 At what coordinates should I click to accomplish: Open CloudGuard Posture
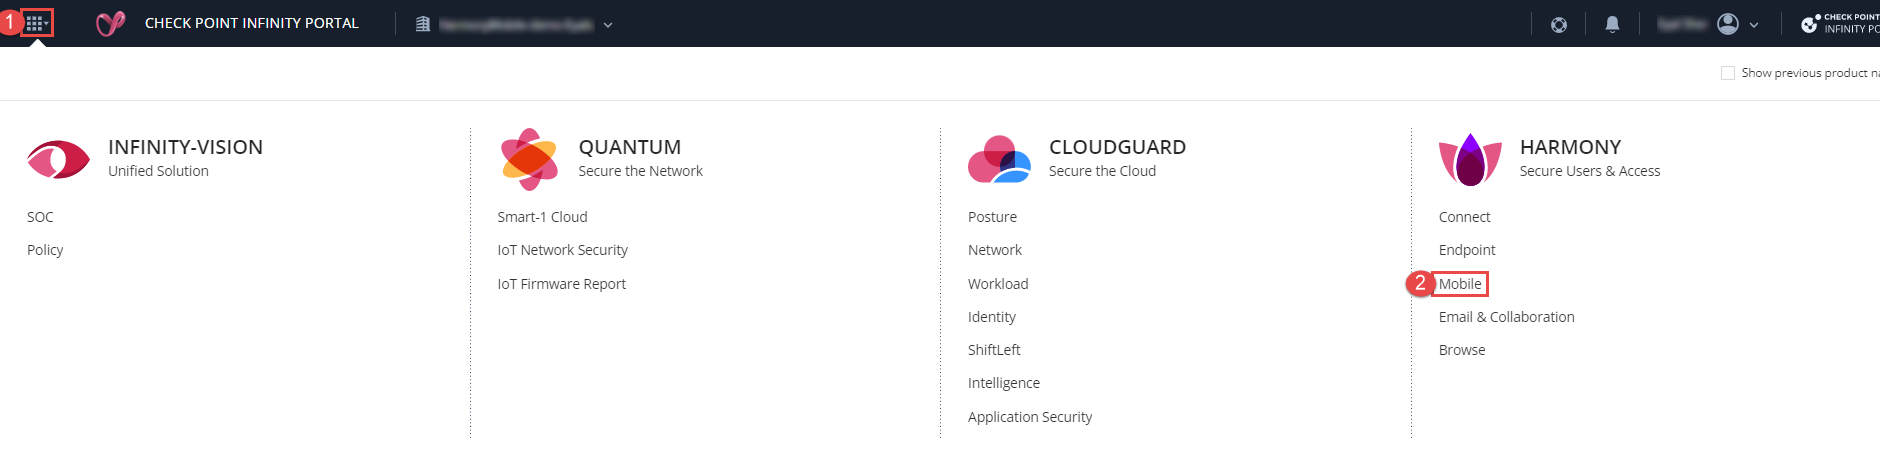[992, 217]
